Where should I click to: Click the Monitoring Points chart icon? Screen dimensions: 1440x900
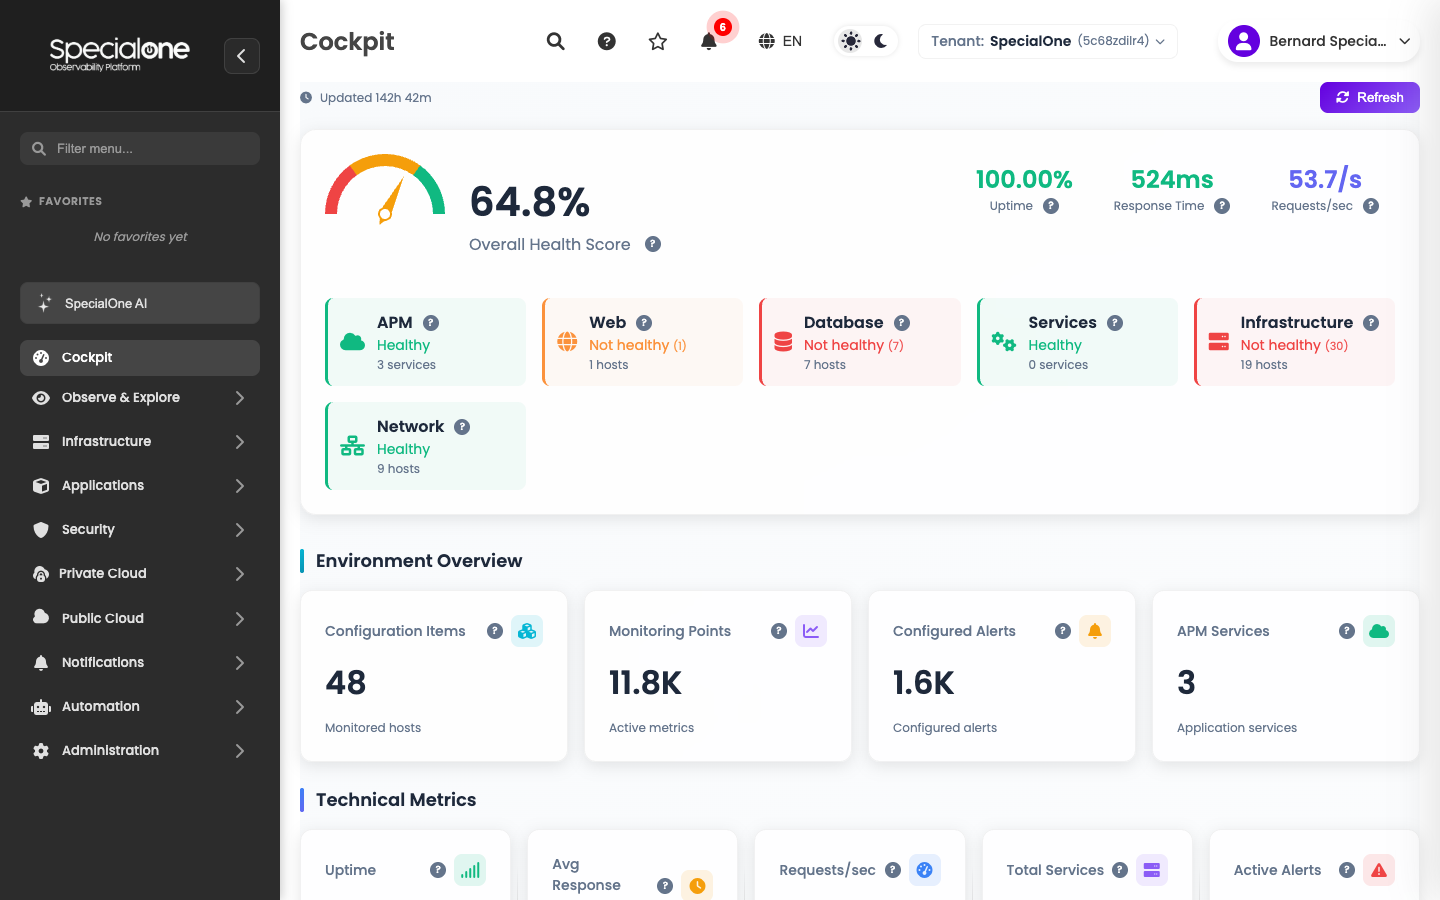coord(811,631)
